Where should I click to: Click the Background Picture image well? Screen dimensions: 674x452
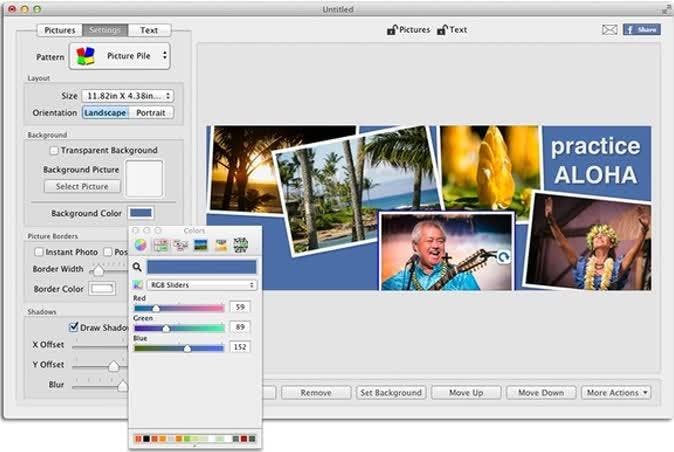[144, 178]
